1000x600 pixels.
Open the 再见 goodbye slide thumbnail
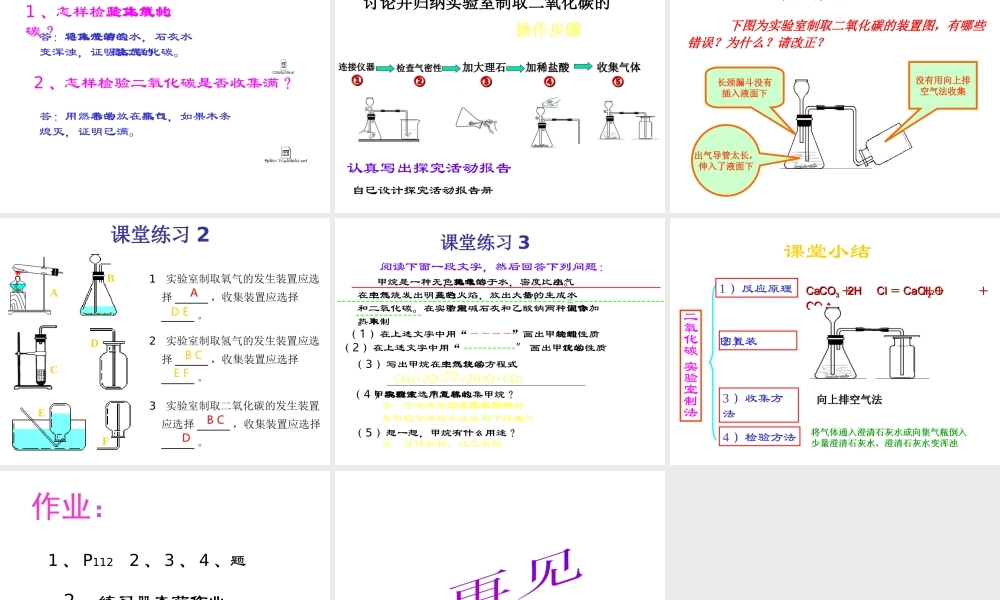click(x=500, y=536)
